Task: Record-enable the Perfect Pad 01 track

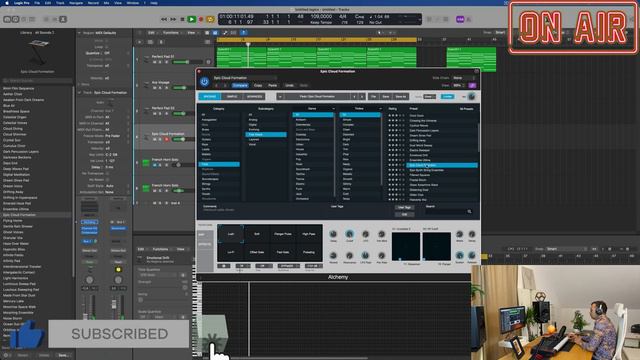Action: (166, 62)
